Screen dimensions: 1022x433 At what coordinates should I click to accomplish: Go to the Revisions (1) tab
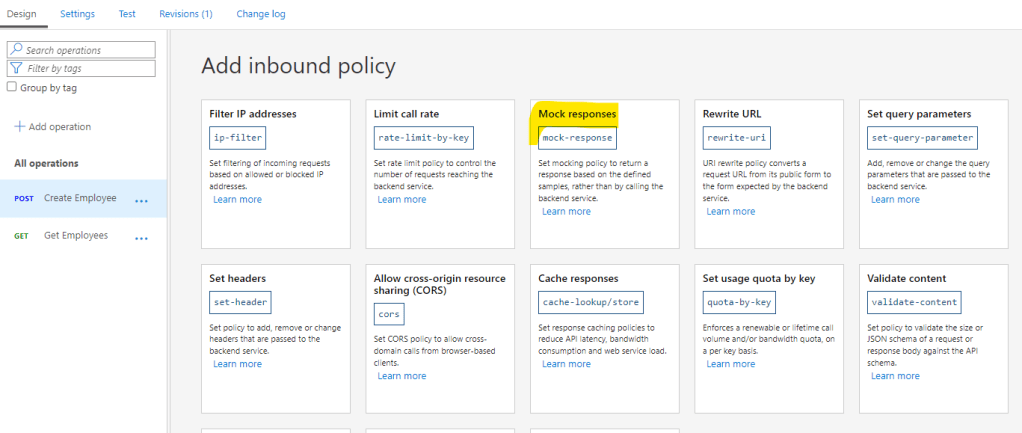point(186,14)
